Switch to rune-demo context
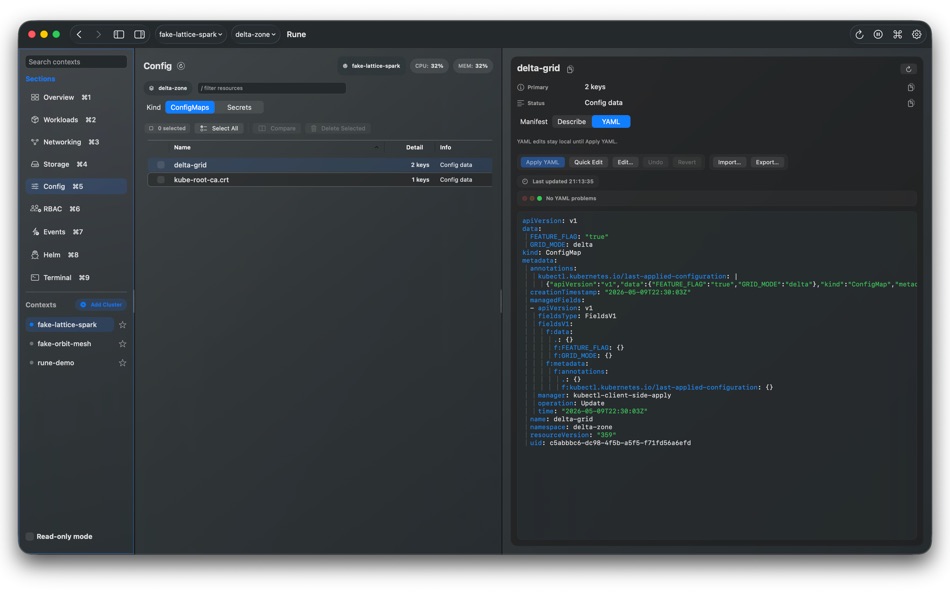This screenshot has width=950, height=594. click(56, 363)
